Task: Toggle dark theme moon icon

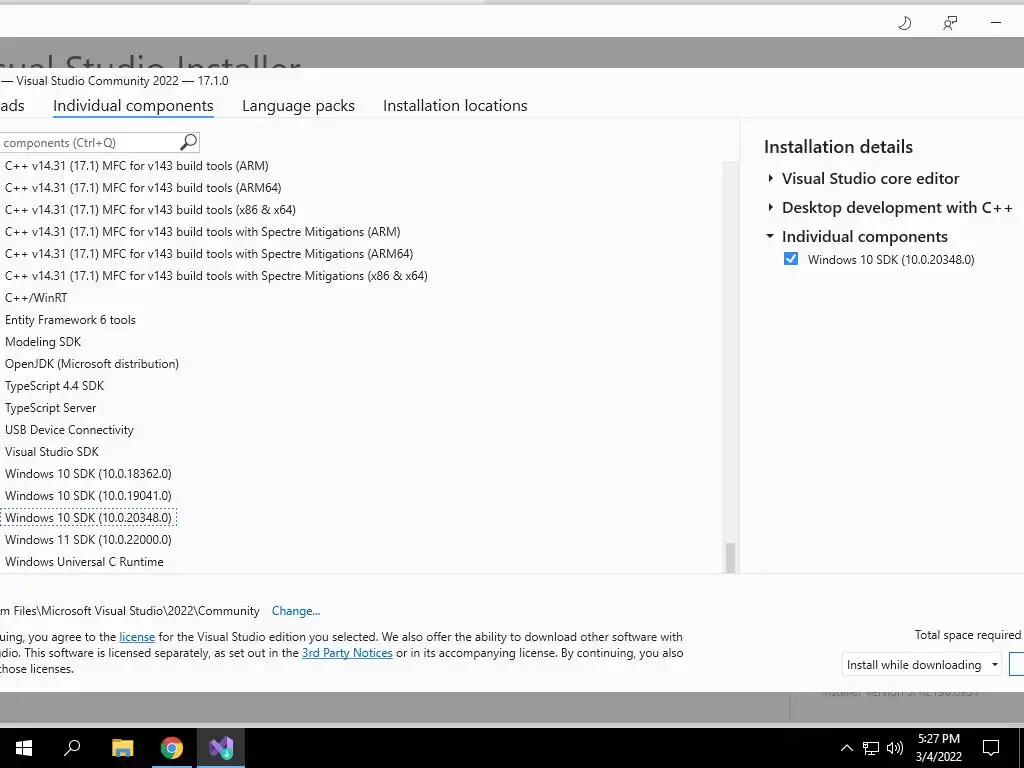Action: click(904, 24)
